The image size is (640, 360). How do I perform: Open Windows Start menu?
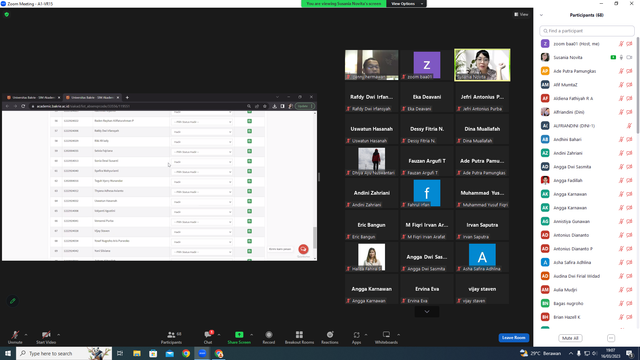pyautogui.click(x=8, y=353)
